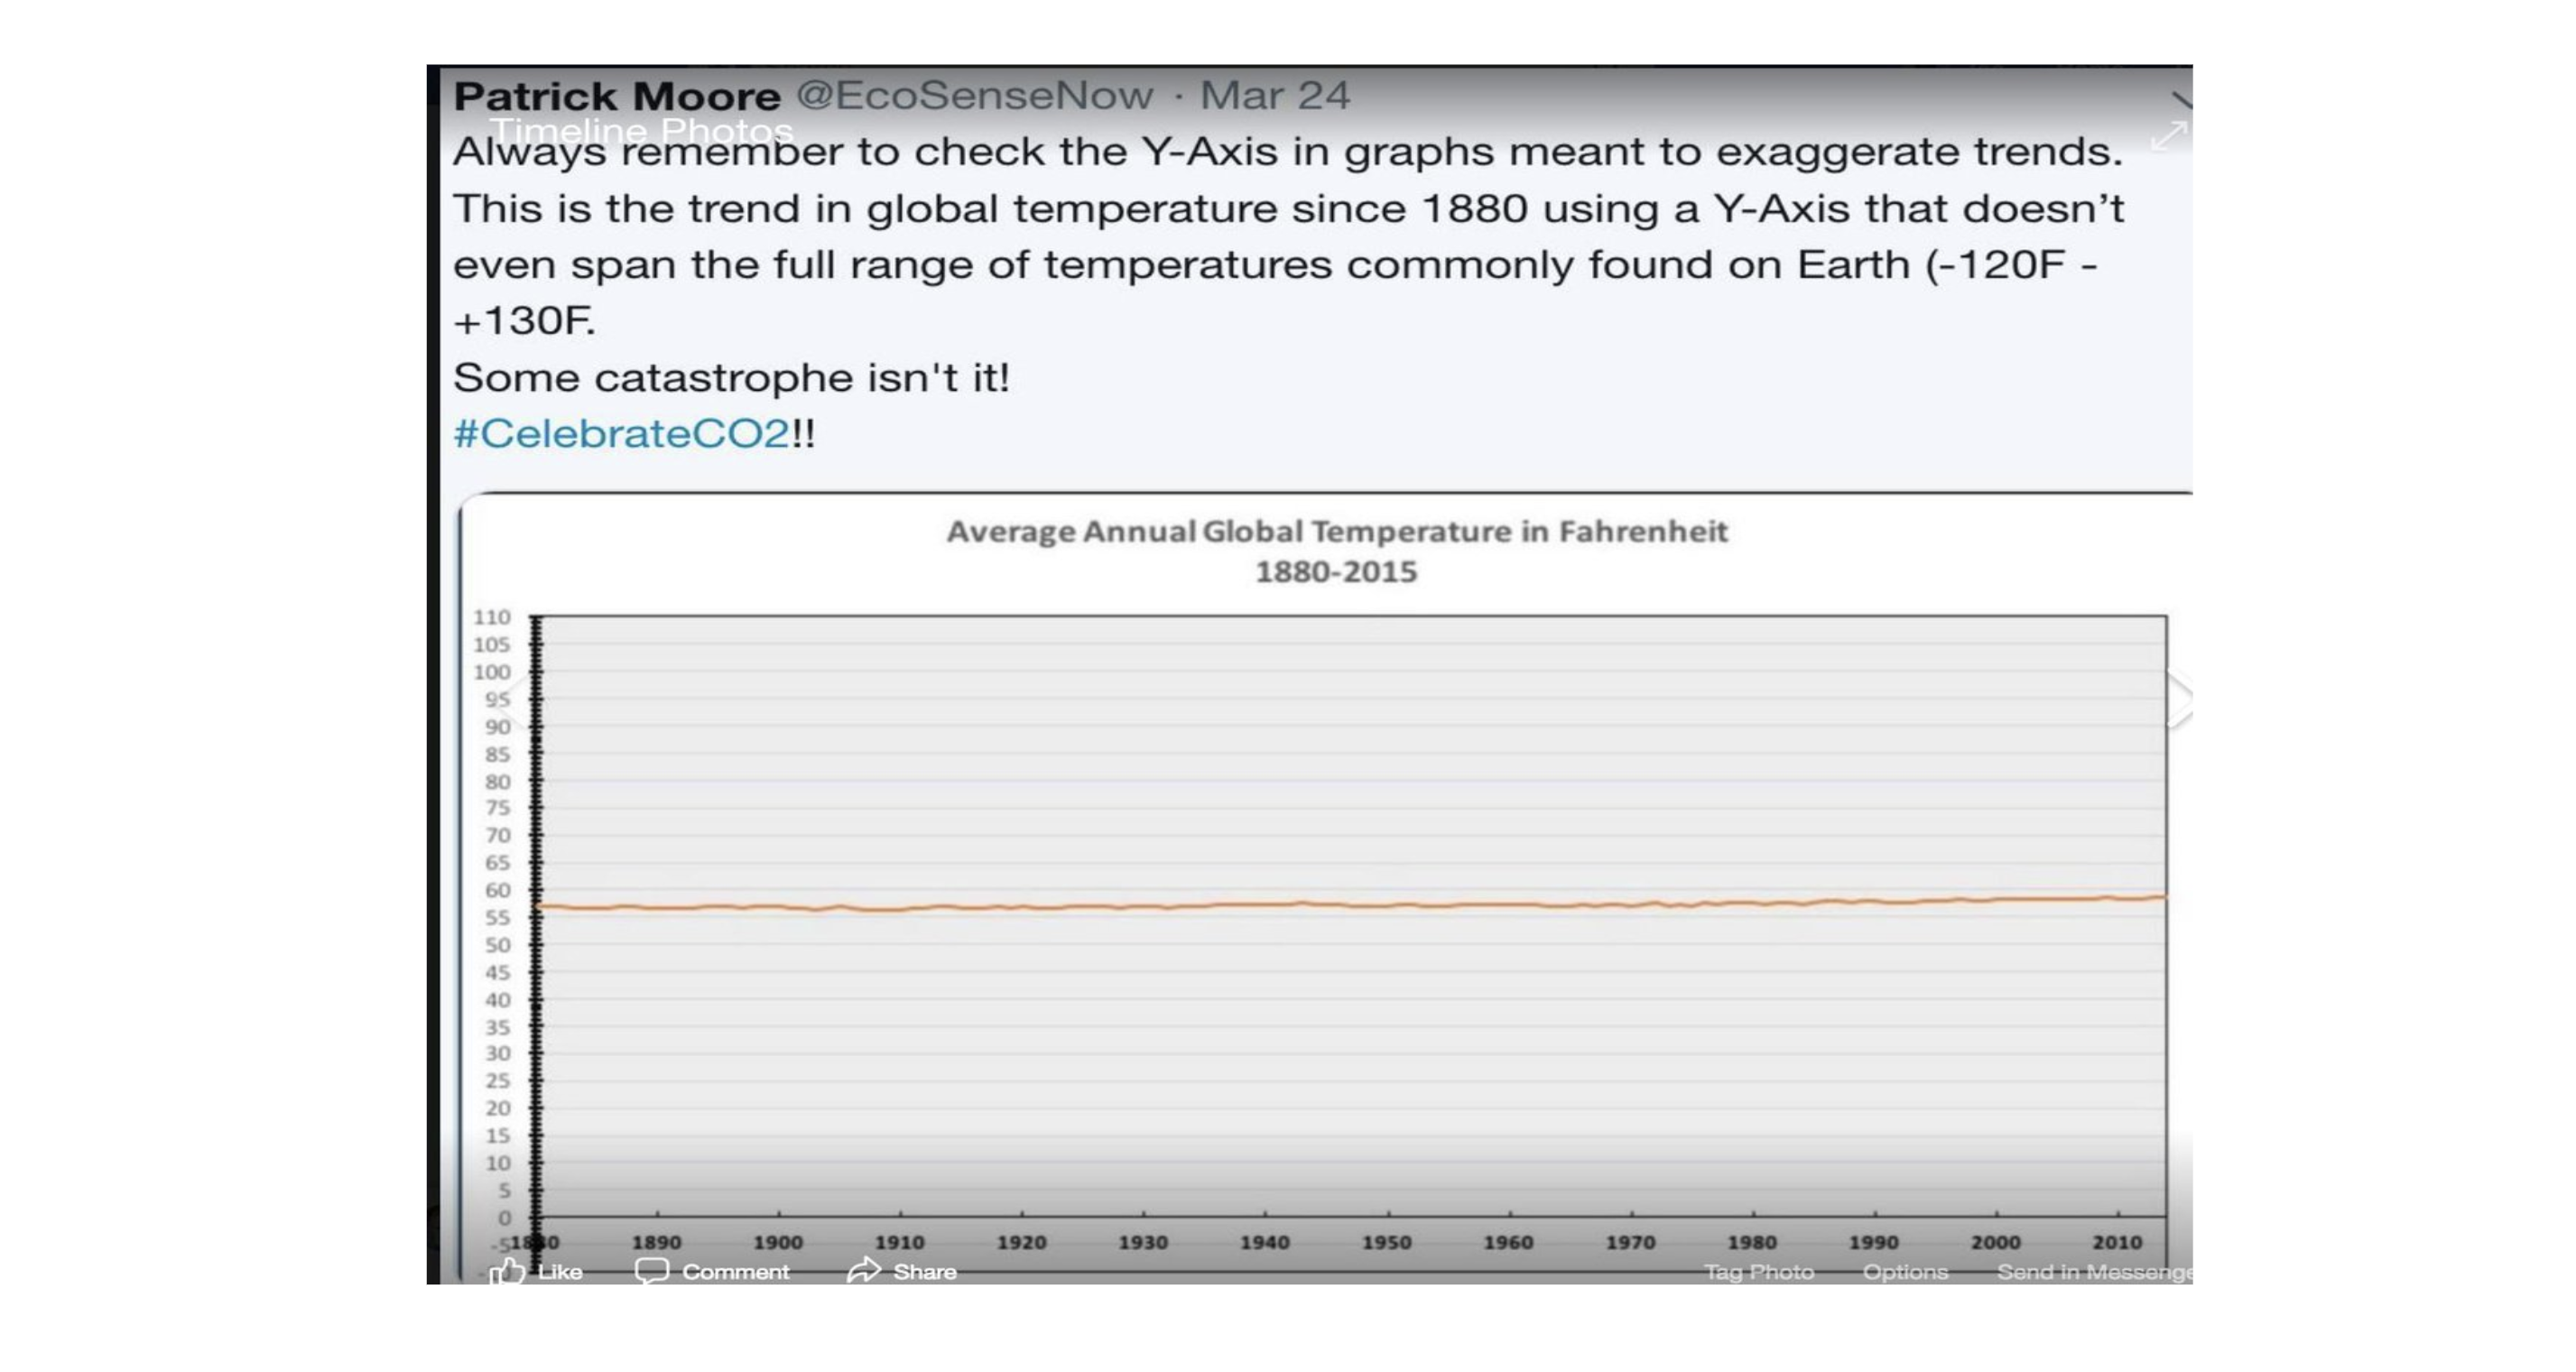Click the 110 label on the y-axis
The height and width of the screenshot is (1372, 2576).
[492, 618]
